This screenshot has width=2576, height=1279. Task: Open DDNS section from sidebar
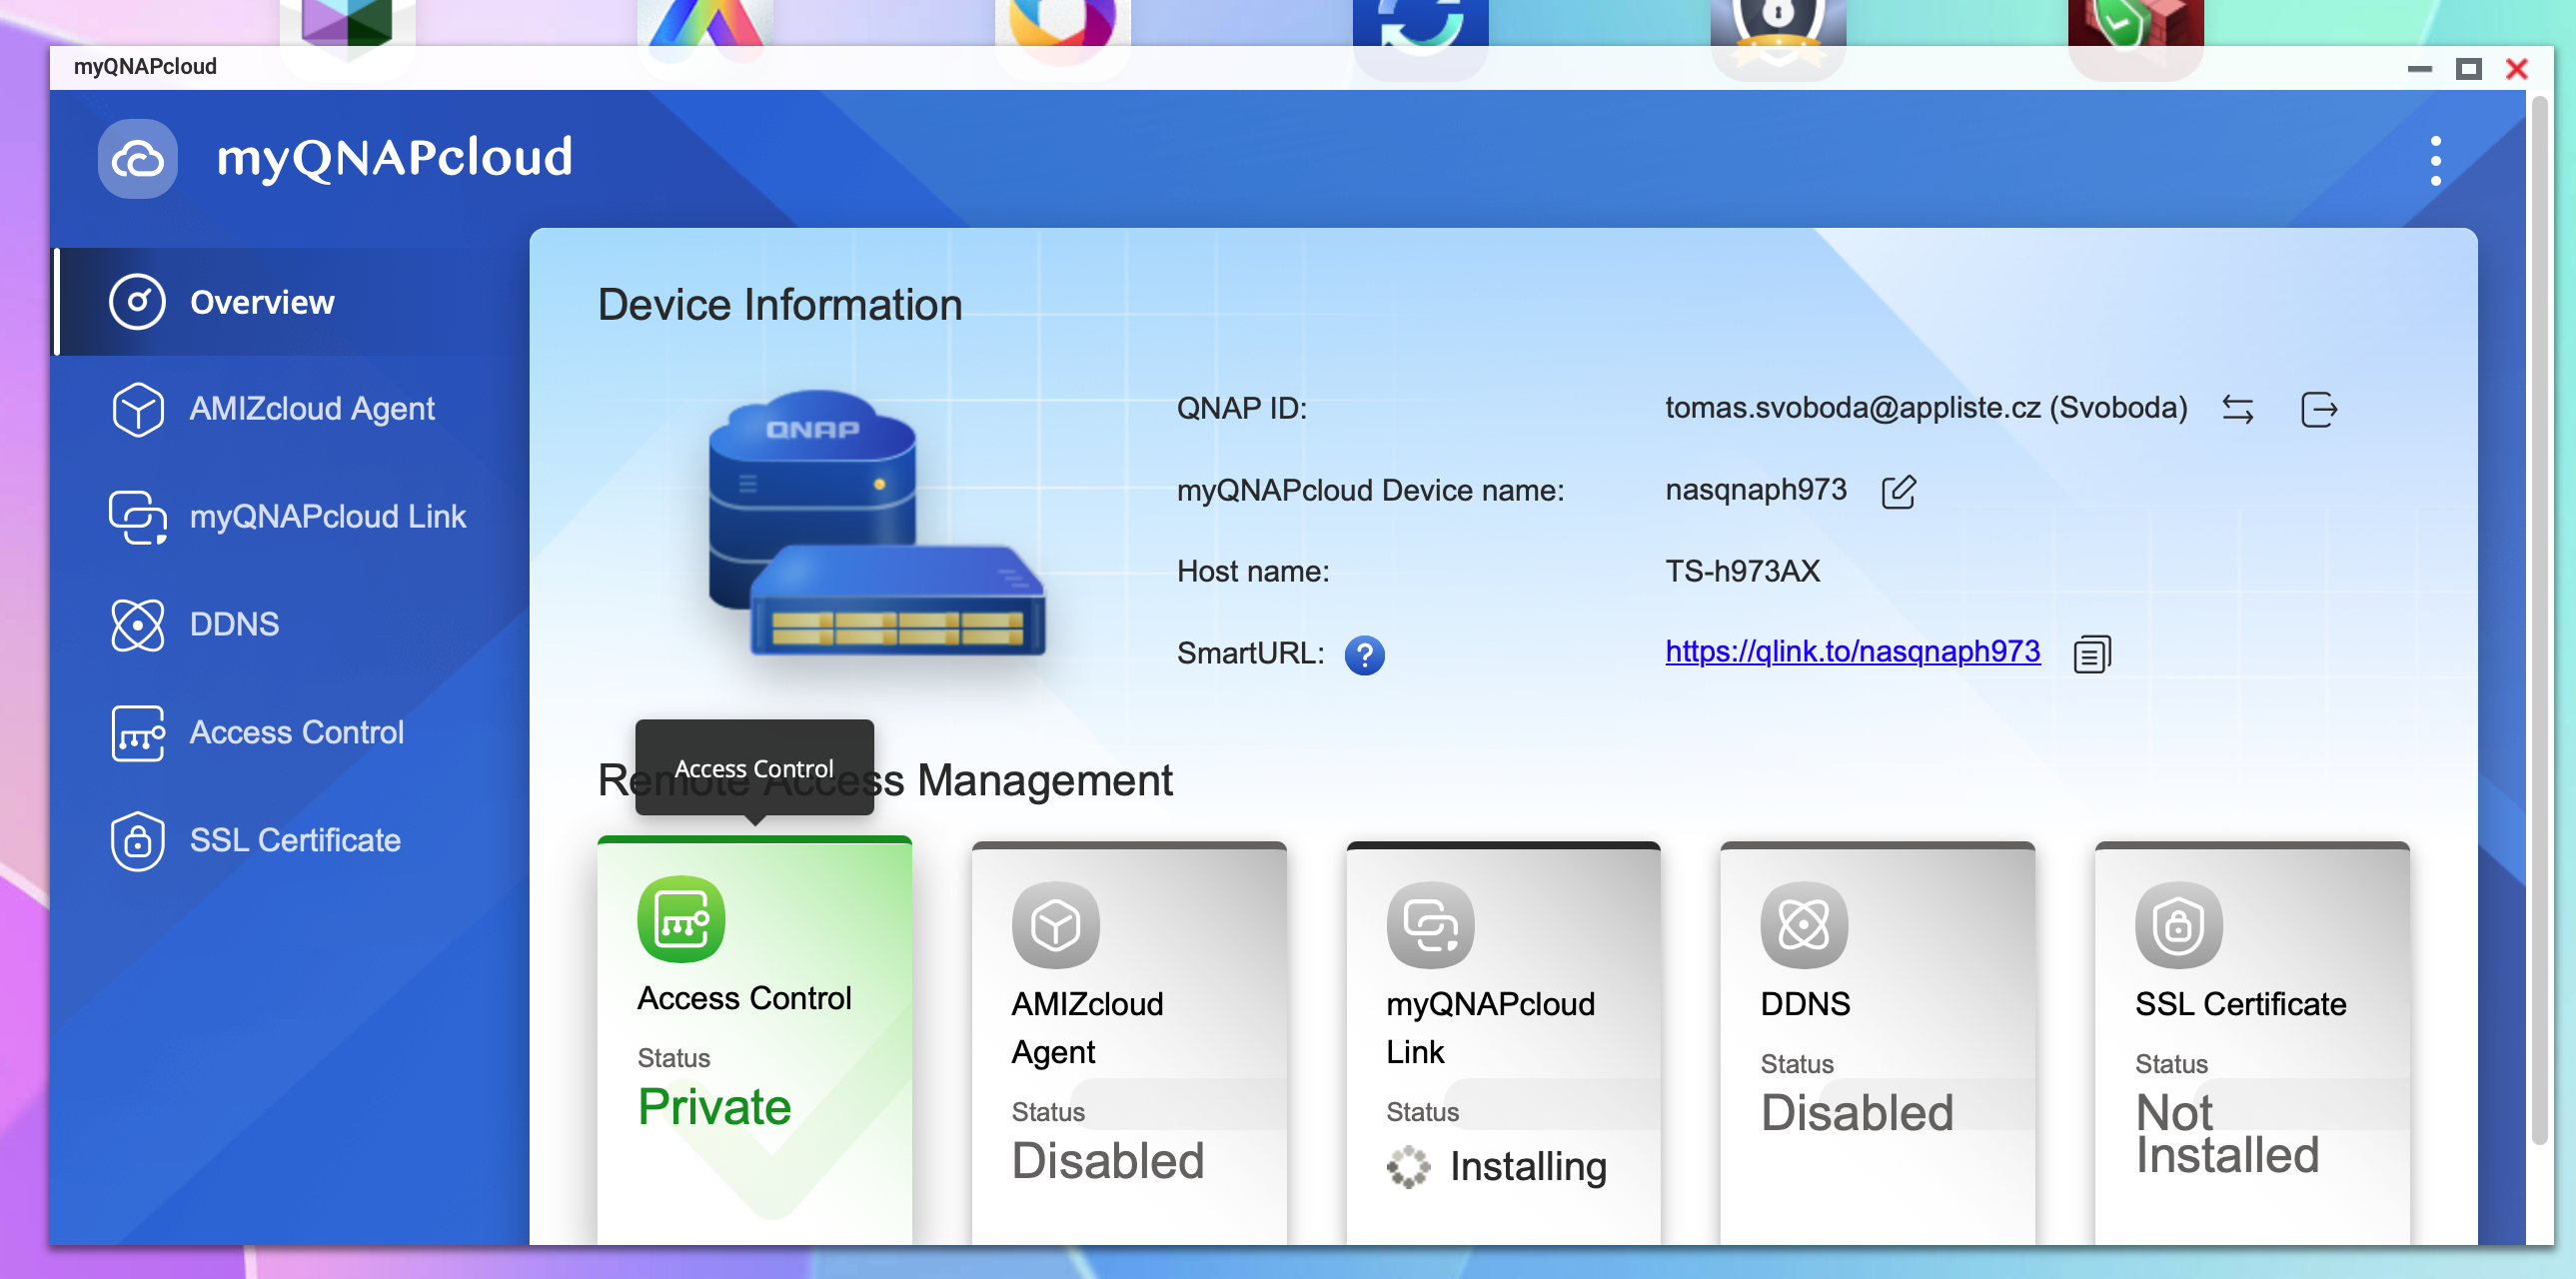(234, 625)
